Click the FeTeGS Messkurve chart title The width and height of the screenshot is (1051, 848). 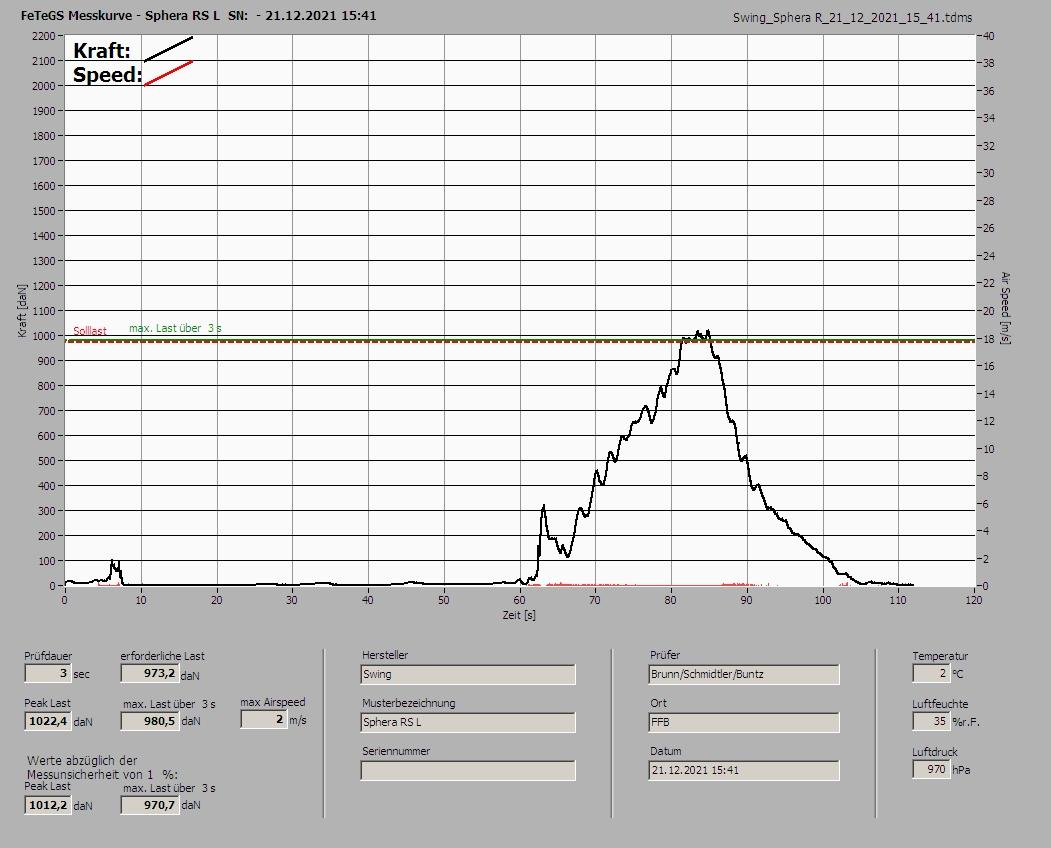pyautogui.click(x=198, y=15)
